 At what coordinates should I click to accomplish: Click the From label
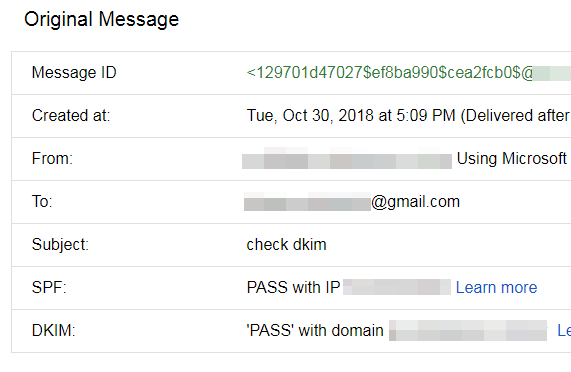click(x=52, y=158)
